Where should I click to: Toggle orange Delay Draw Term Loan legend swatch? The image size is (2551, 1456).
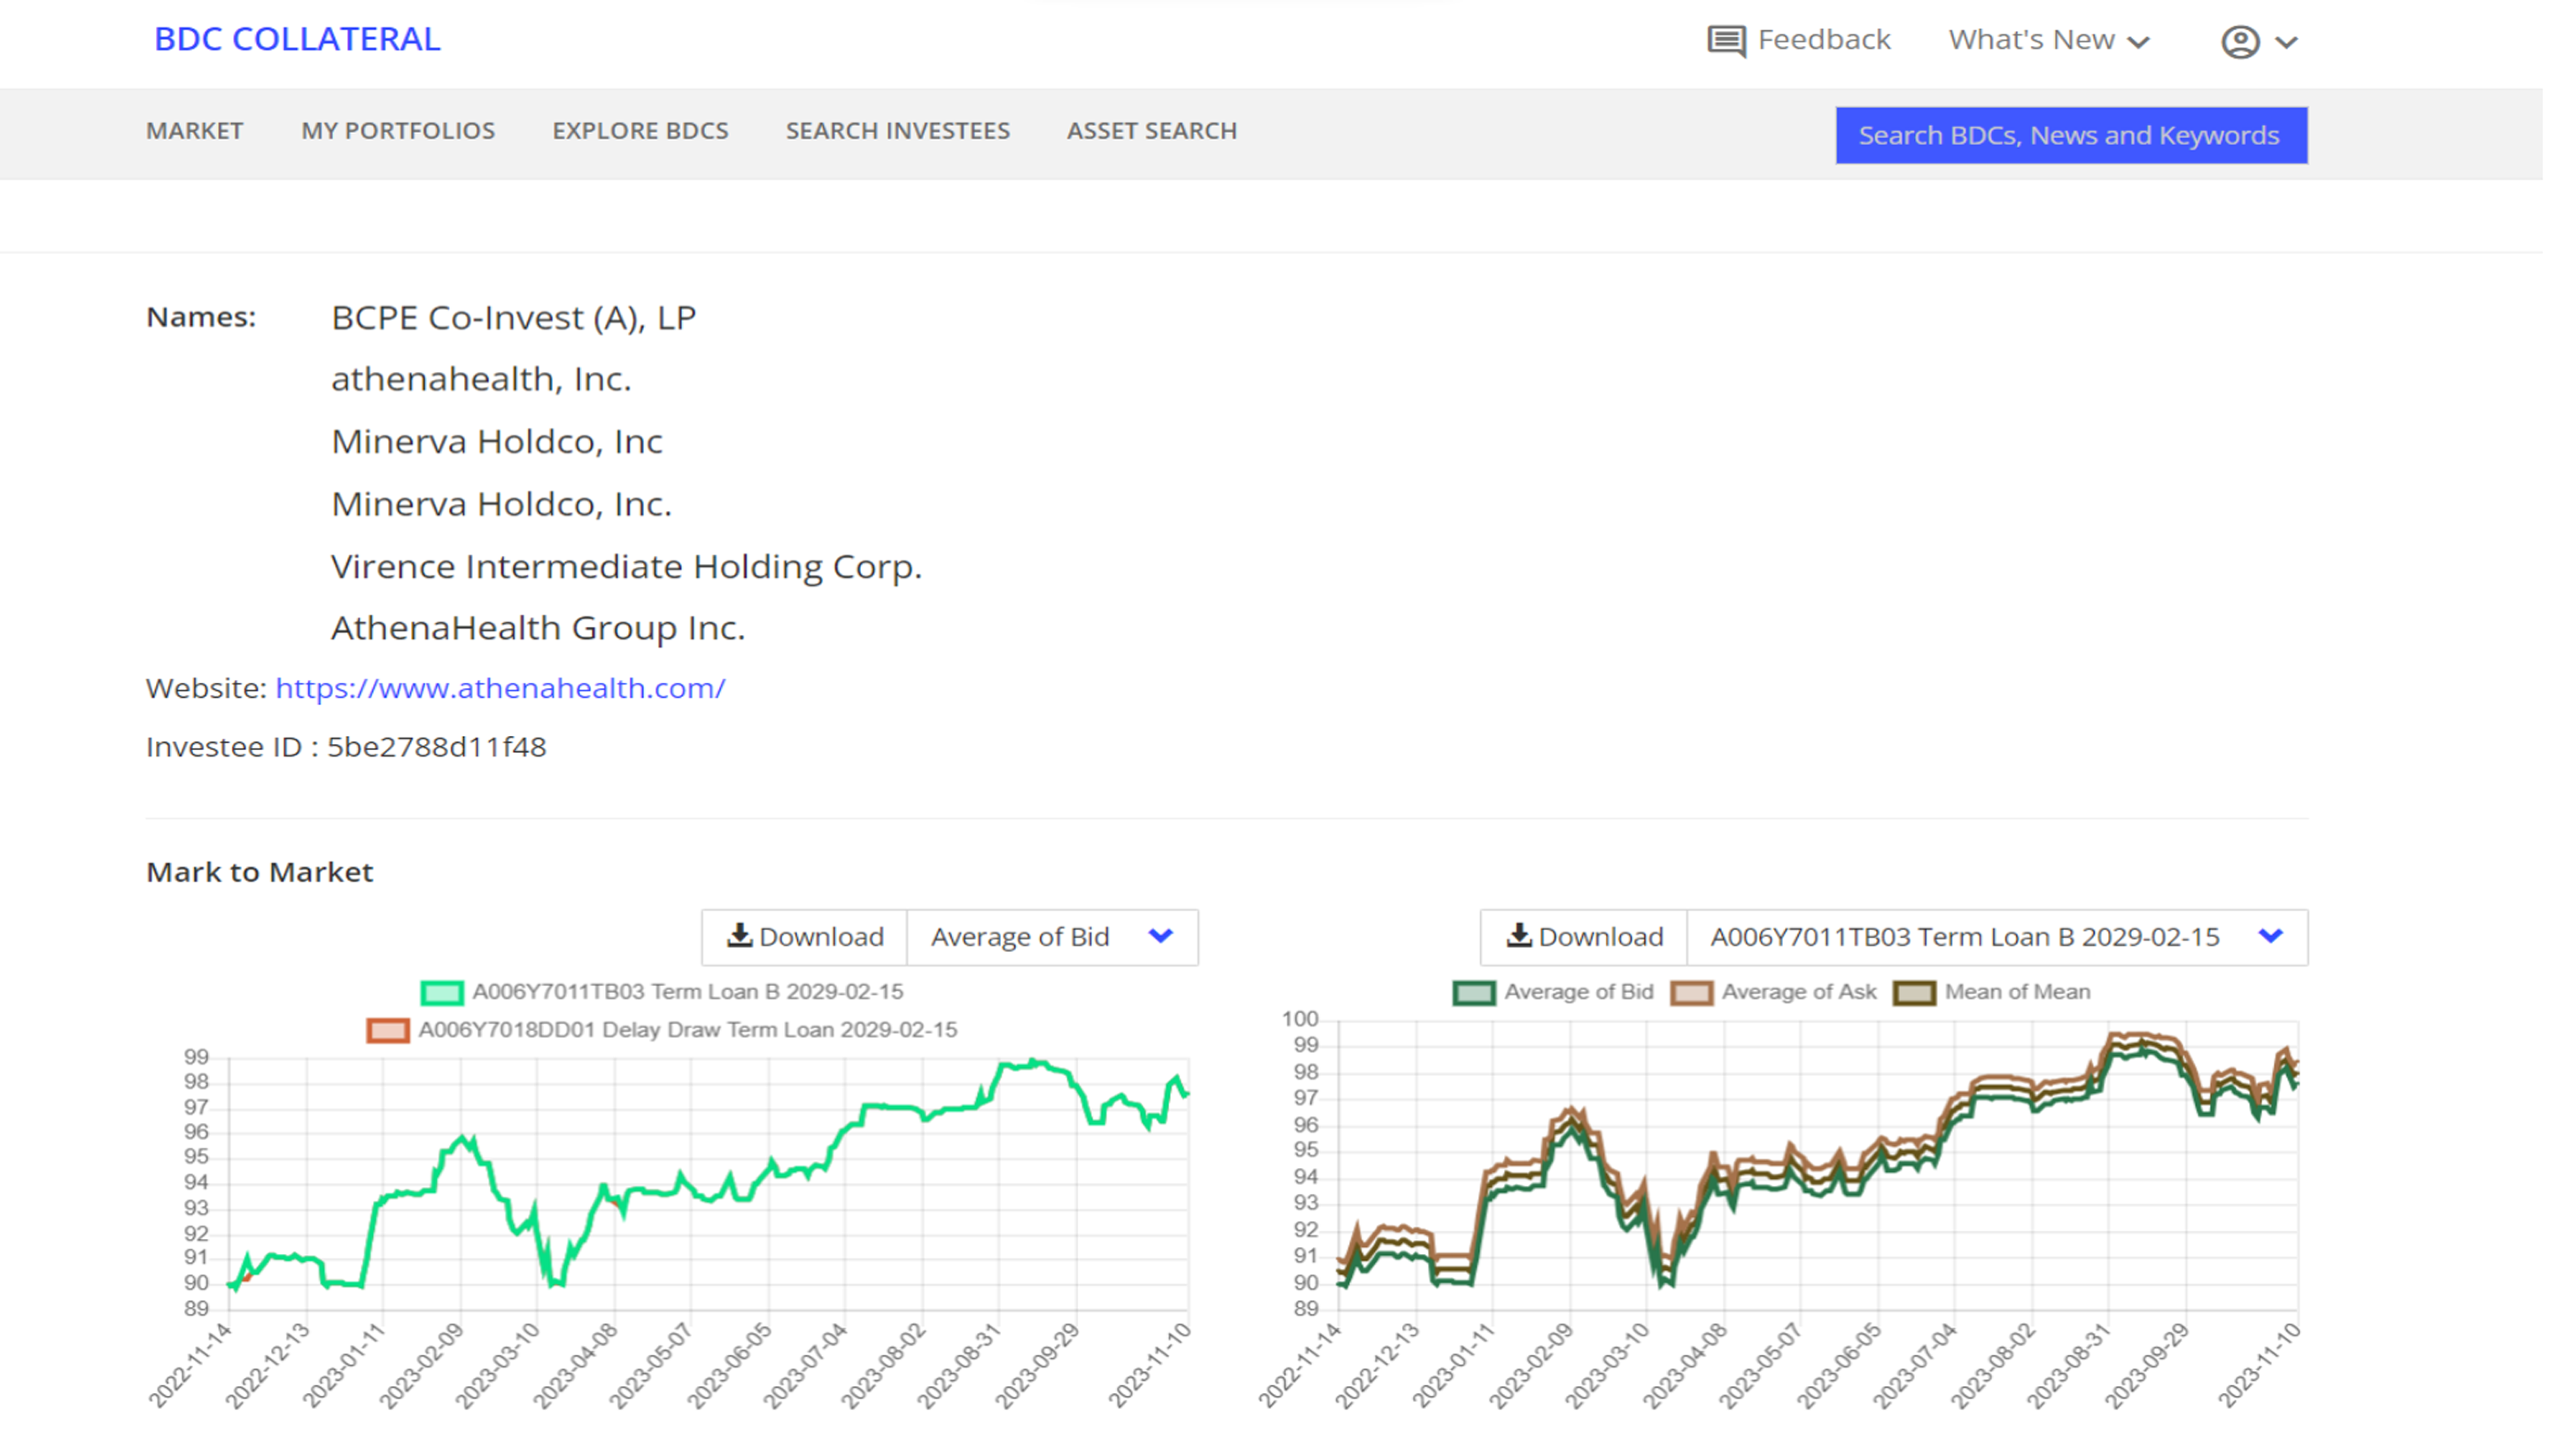click(x=387, y=1030)
